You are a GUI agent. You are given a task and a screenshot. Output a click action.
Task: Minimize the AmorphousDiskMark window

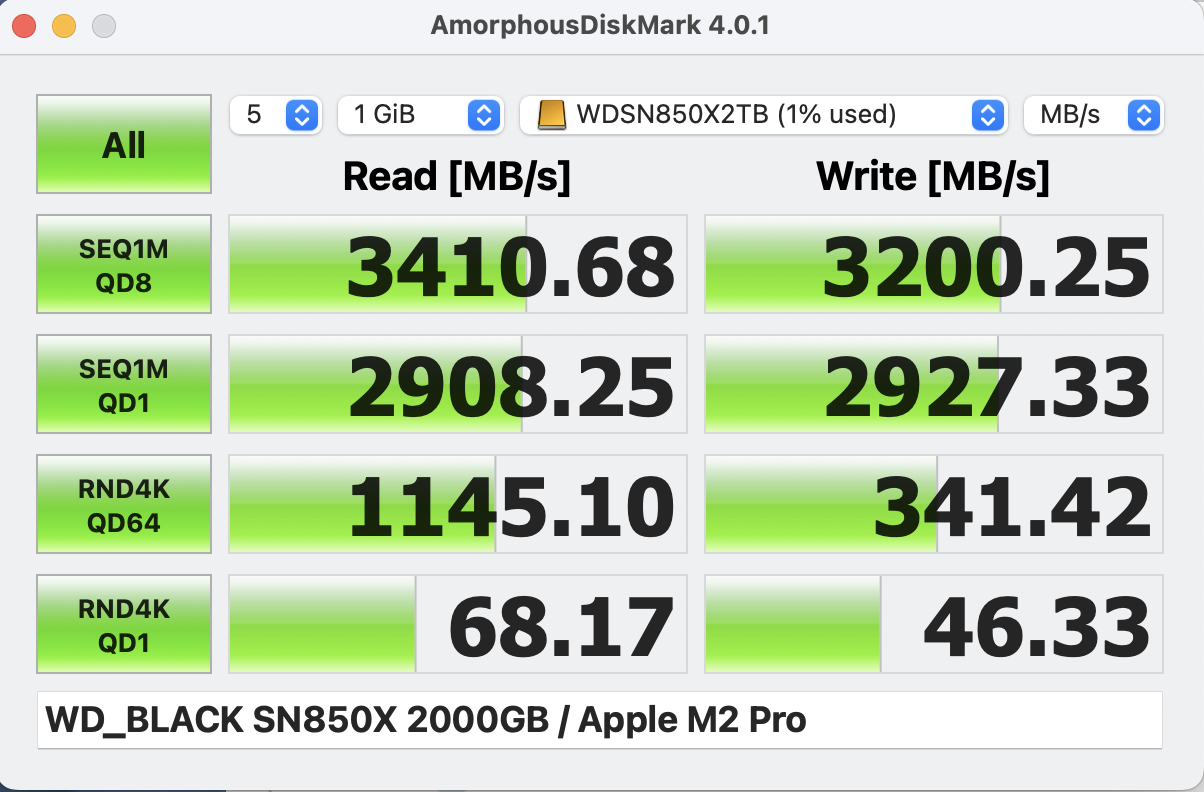pos(64,26)
